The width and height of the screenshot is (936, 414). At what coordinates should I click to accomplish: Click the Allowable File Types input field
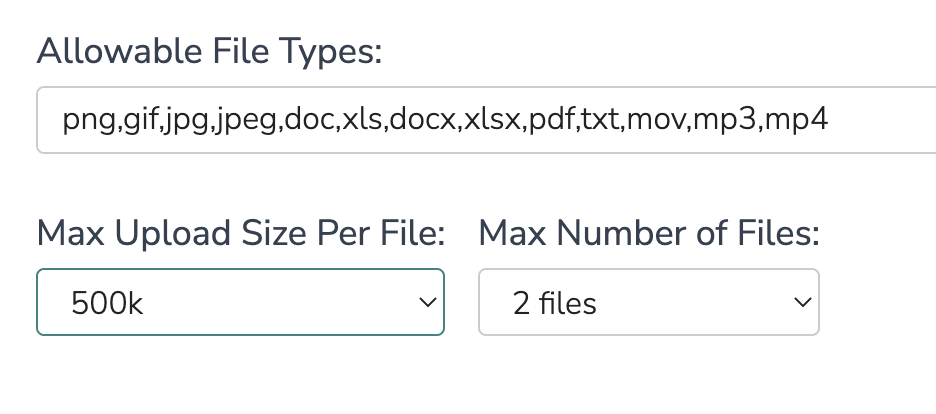pos(487,120)
